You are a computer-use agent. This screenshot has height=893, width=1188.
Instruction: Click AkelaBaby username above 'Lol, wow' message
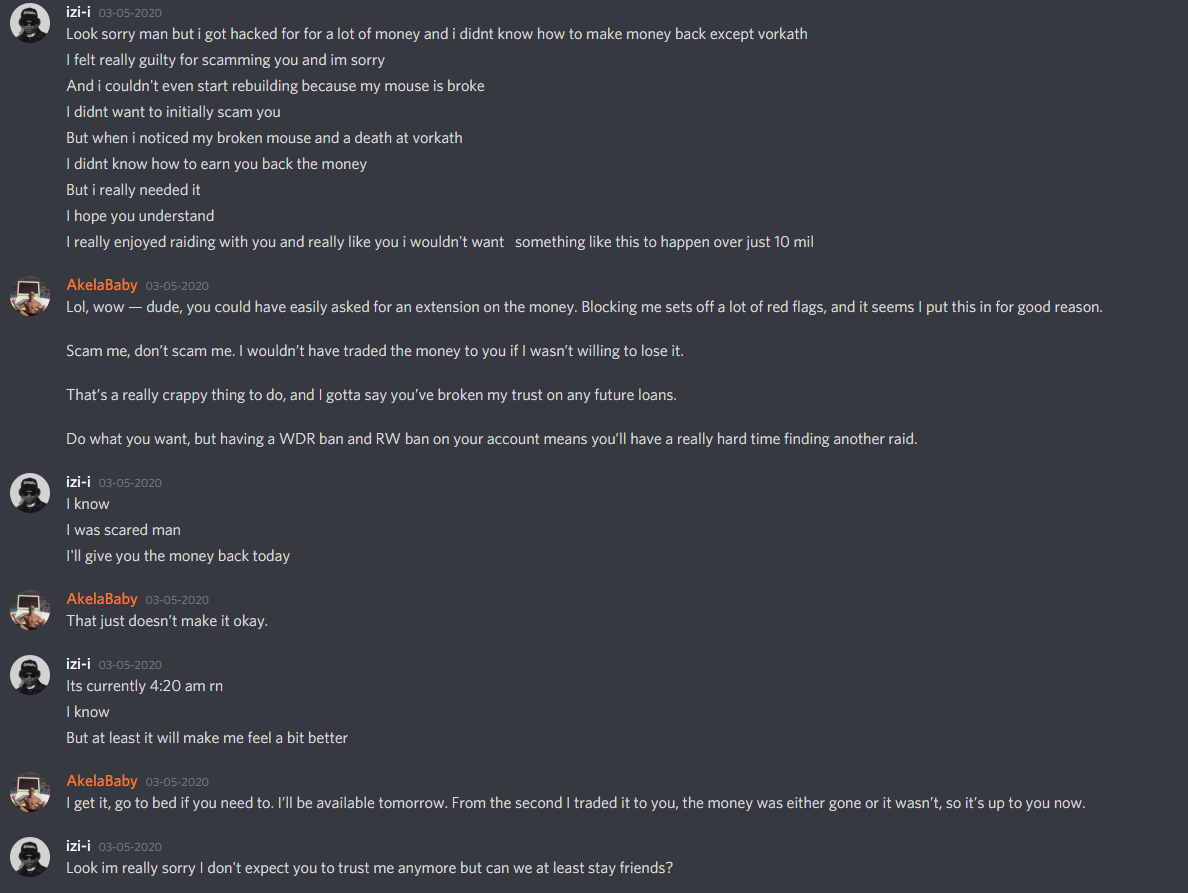pyautogui.click(x=102, y=285)
